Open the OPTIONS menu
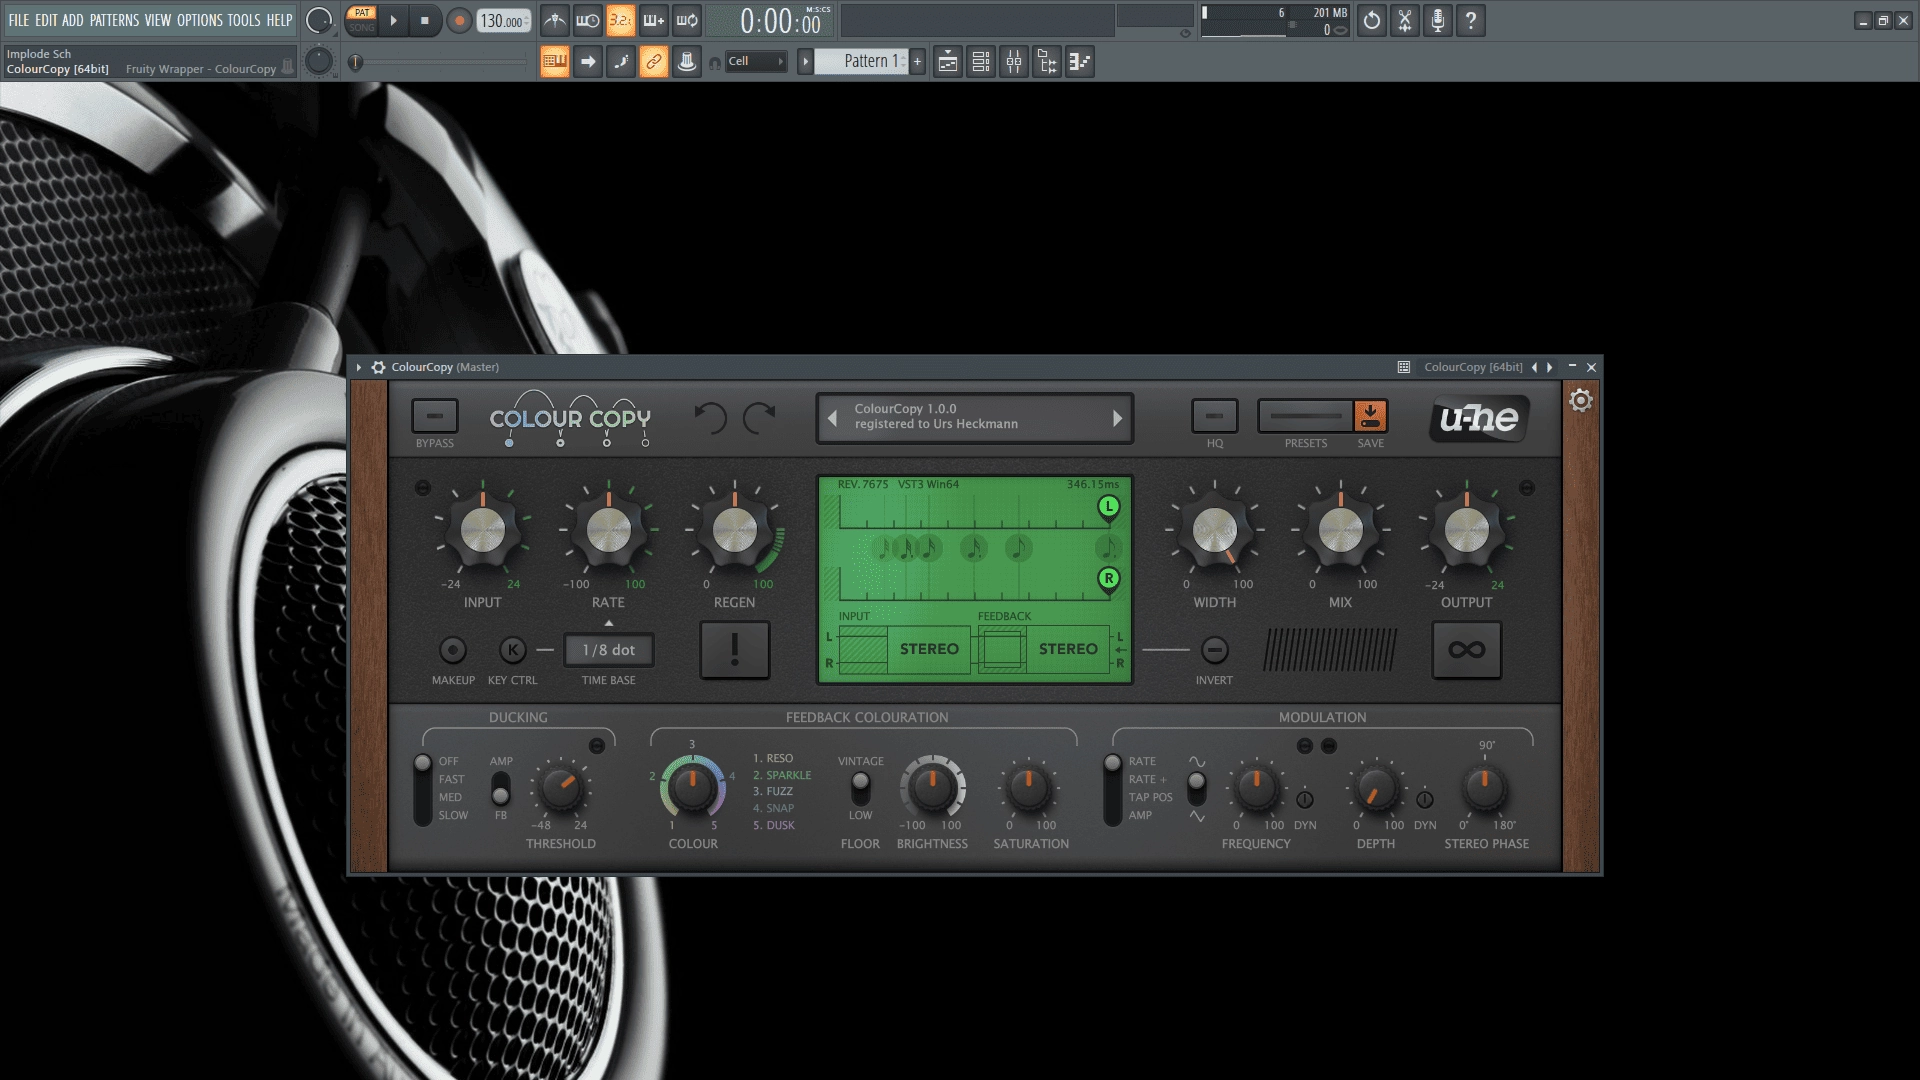Viewport: 1920px width, 1080px height. pyautogui.click(x=200, y=20)
